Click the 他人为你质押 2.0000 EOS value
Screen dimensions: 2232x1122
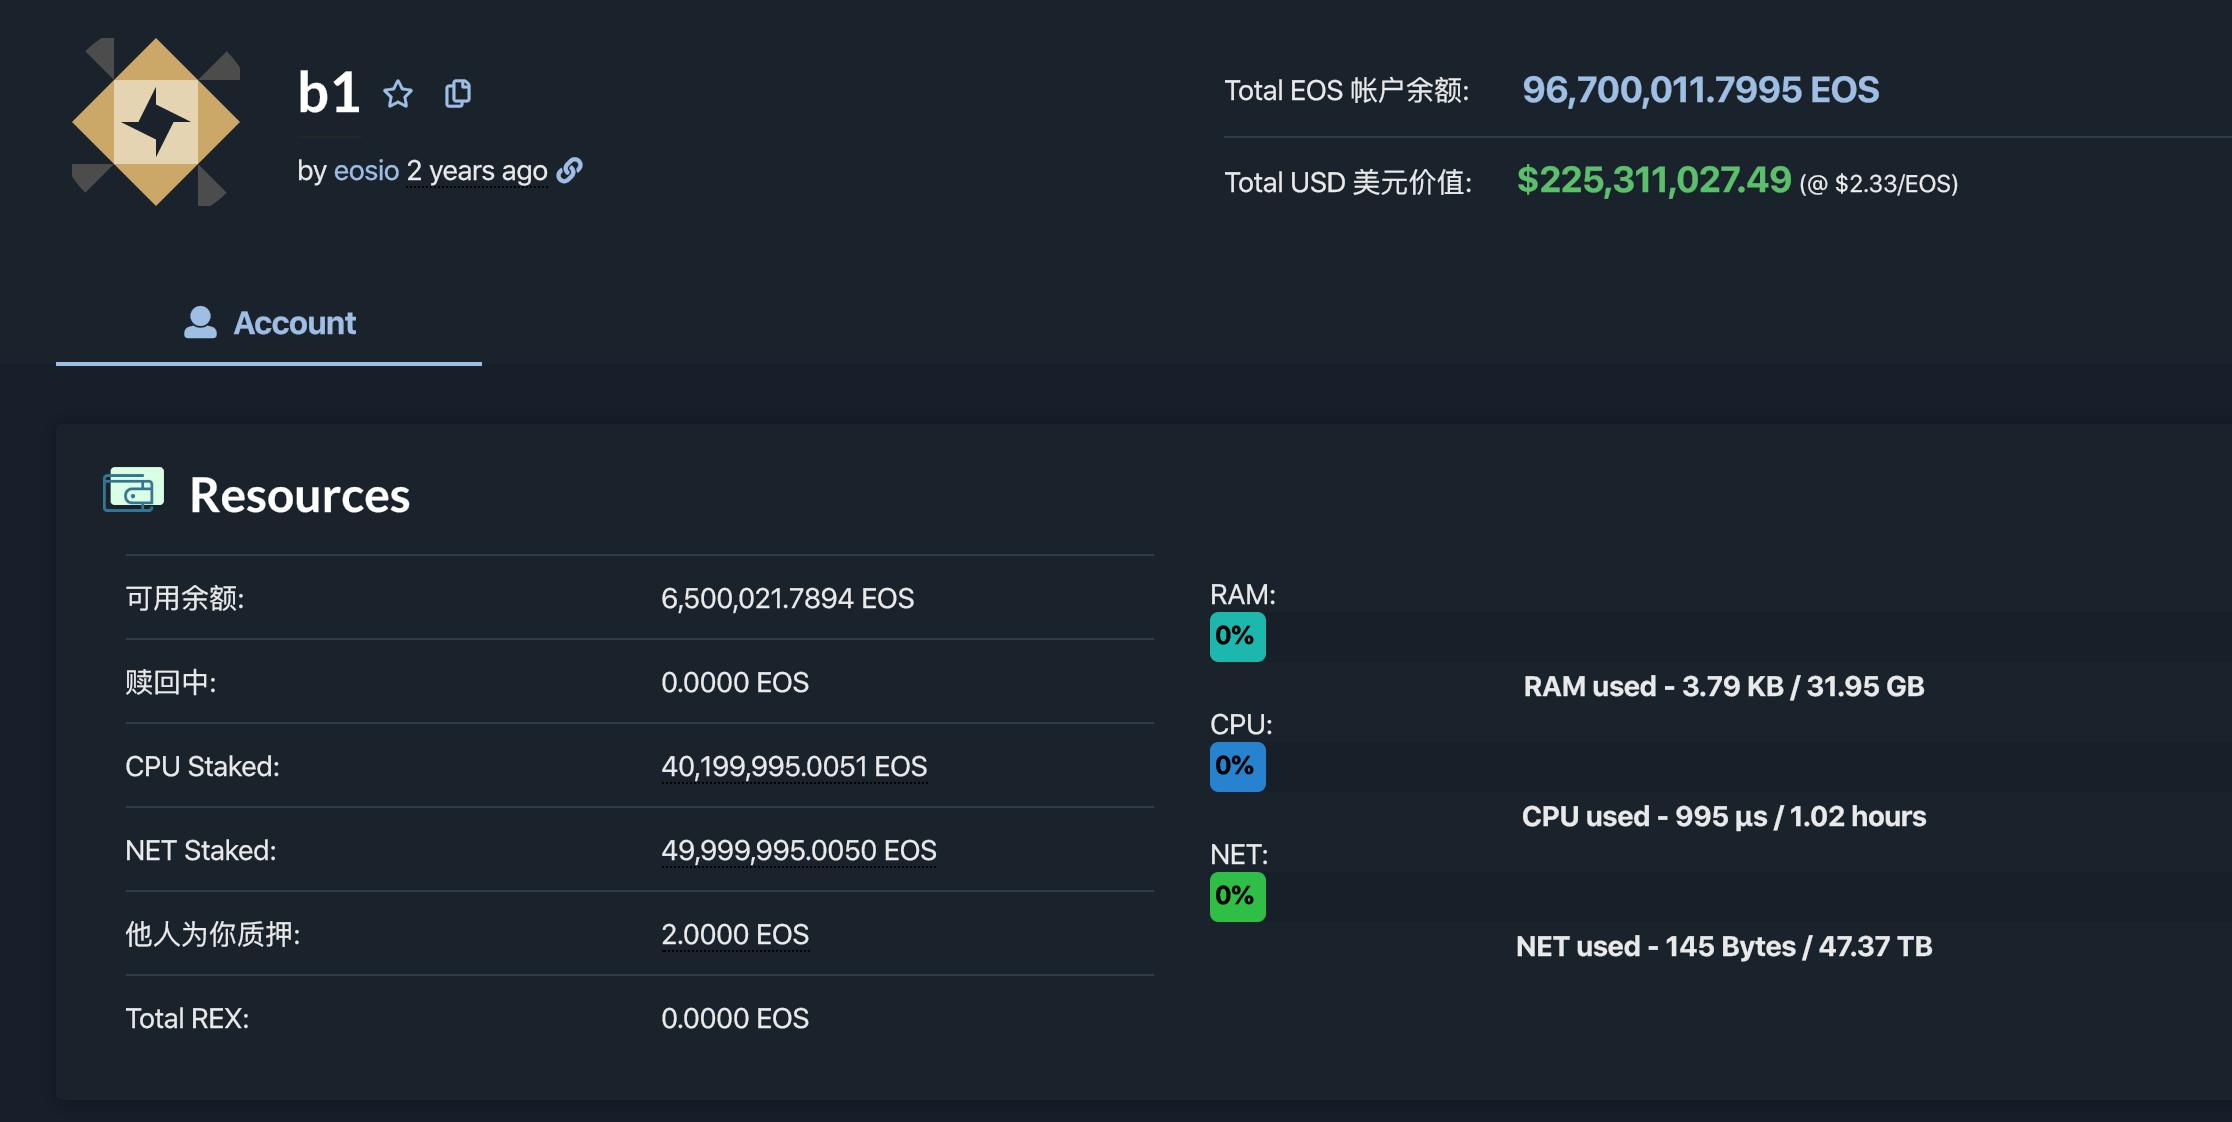click(736, 934)
